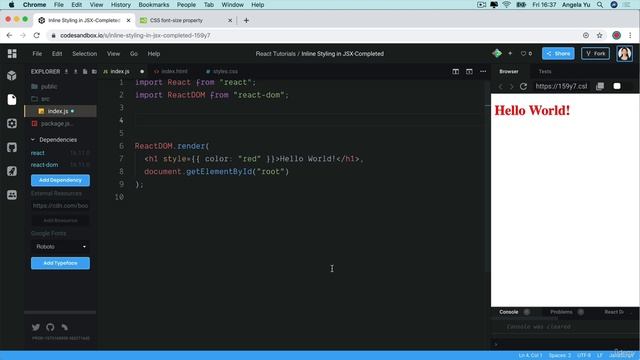Open the Roboto Google Fonts dropdown
640x360 pixels.
point(60,247)
